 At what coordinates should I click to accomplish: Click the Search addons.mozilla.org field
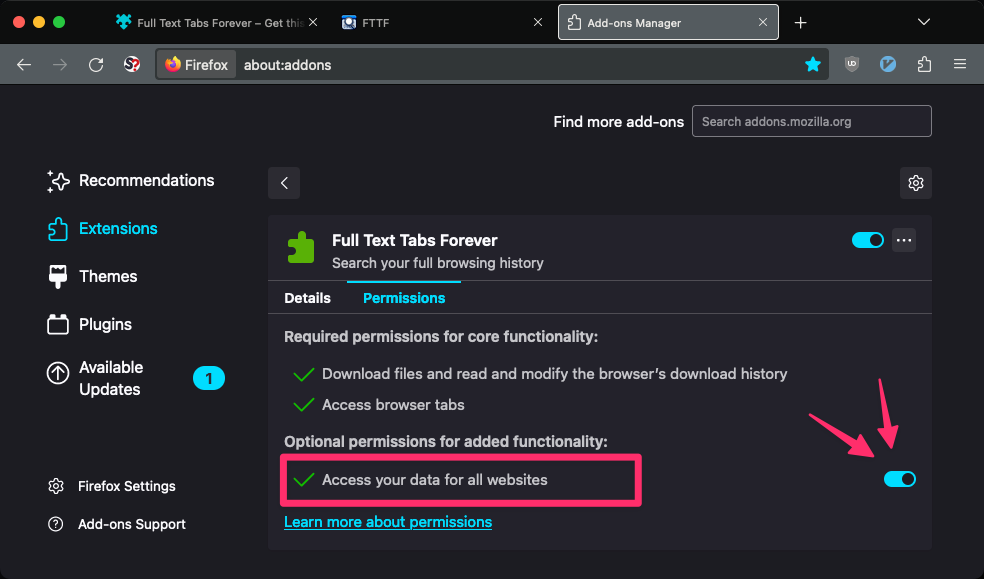click(x=811, y=121)
